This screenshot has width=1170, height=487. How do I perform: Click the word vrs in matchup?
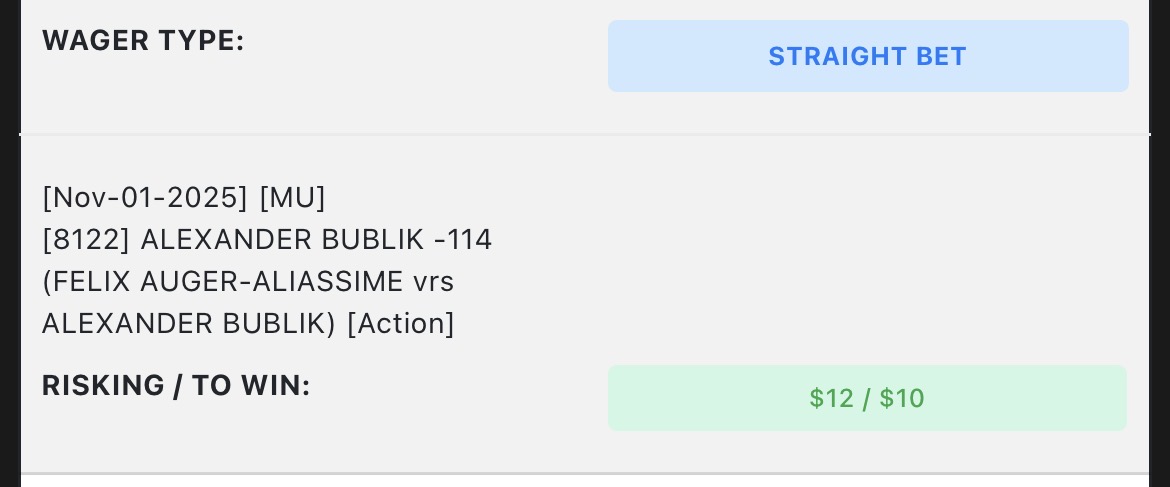[x=433, y=282]
